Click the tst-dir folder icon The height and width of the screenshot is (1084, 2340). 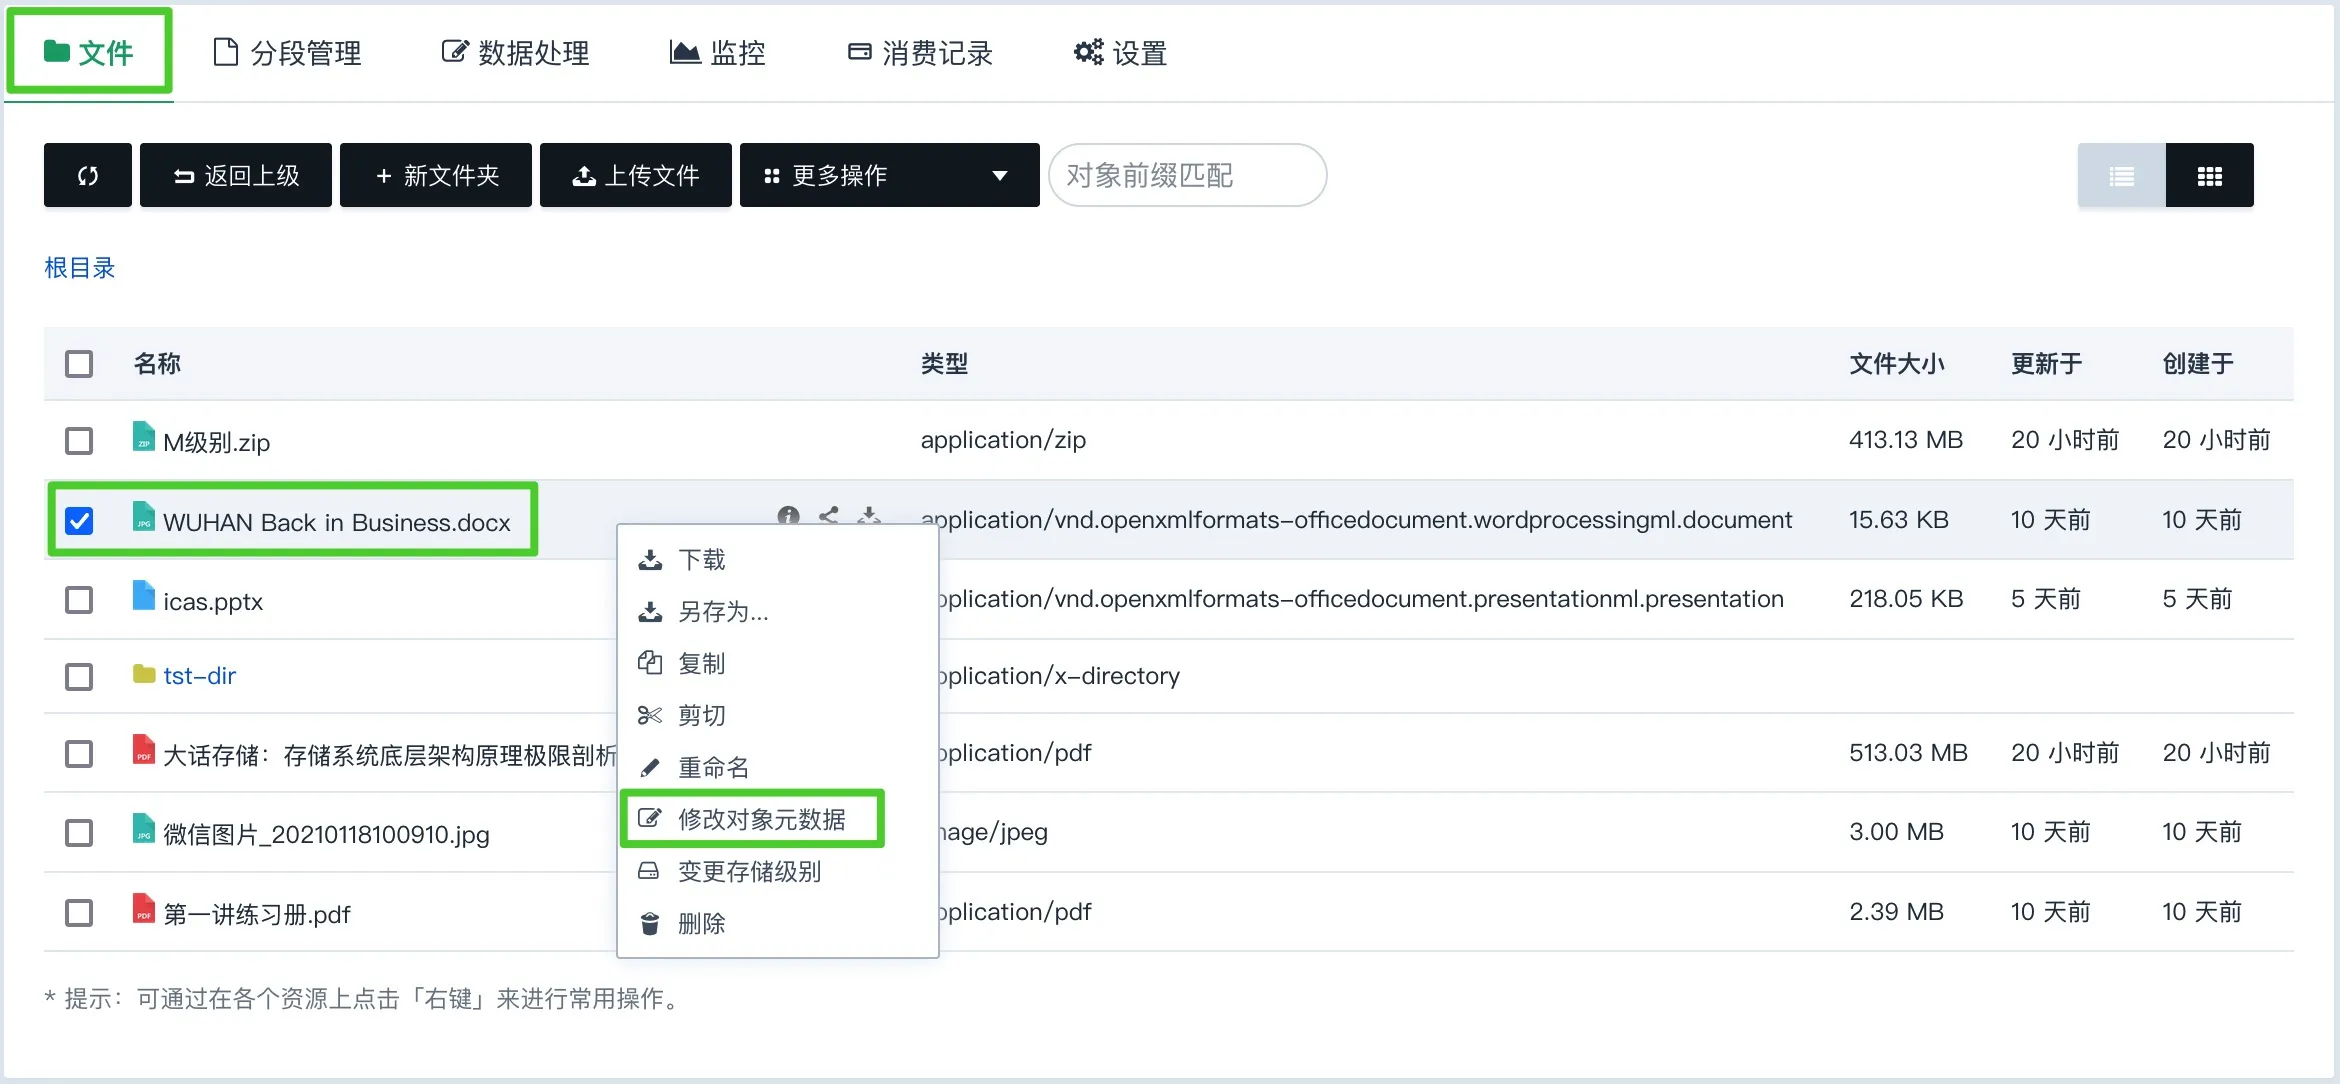coord(144,675)
